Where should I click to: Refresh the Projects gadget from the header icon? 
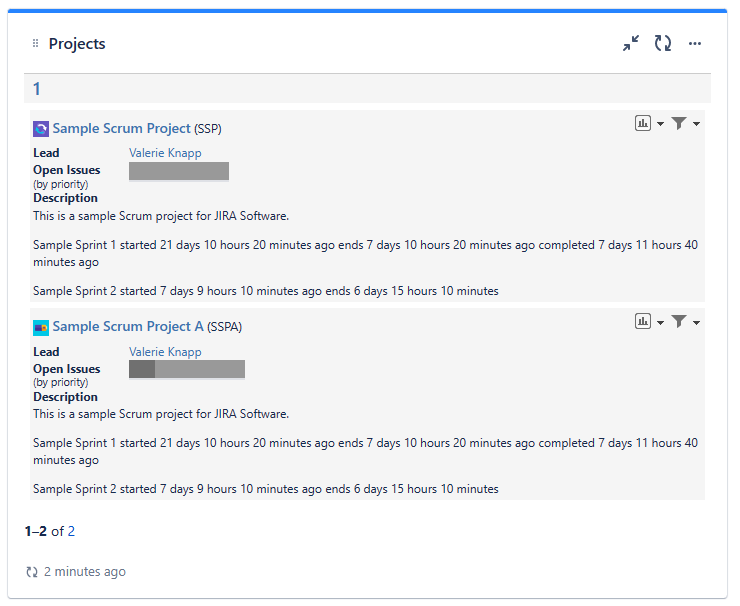point(663,43)
